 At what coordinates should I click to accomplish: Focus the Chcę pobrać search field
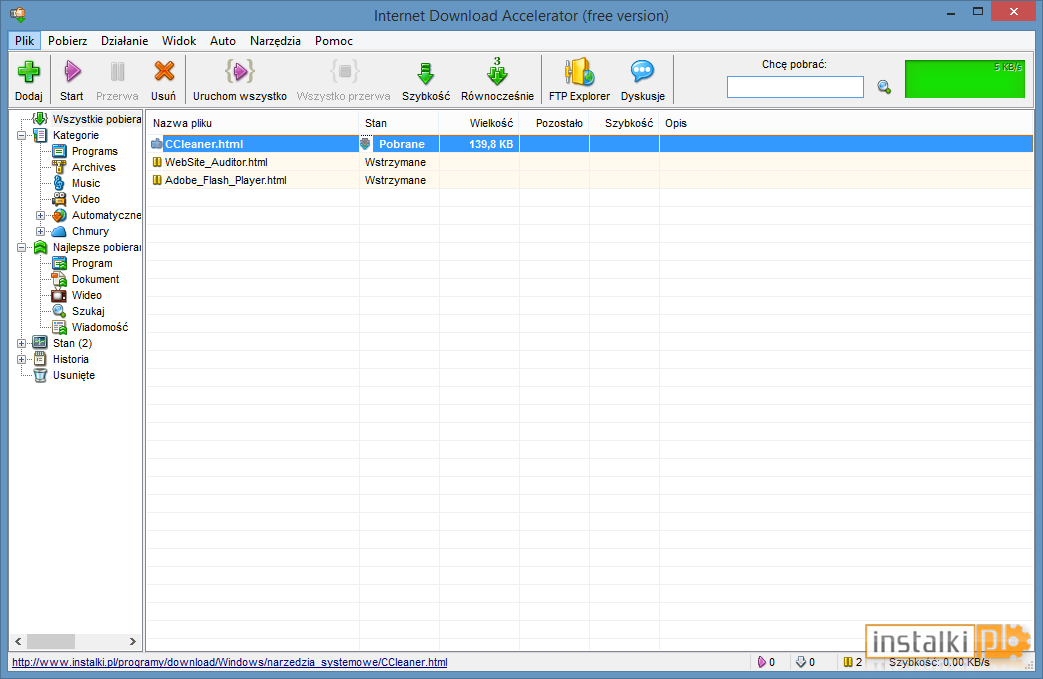[795, 87]
